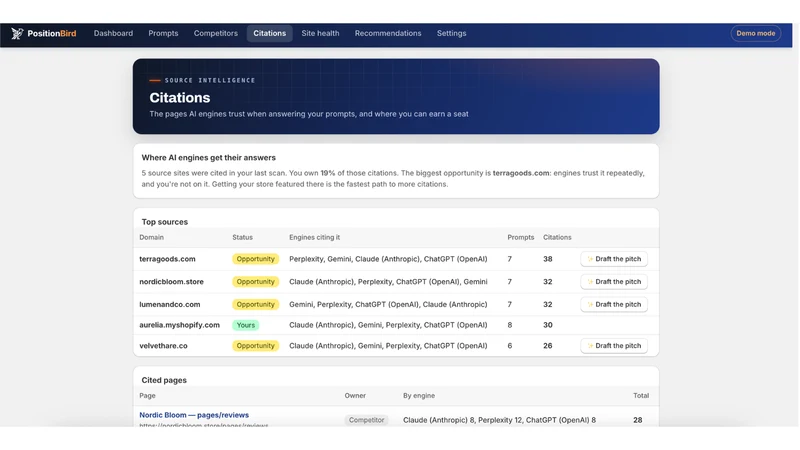Click the Domain column header
This screenshot has height=450, width=800.
[x=152, y=237]
